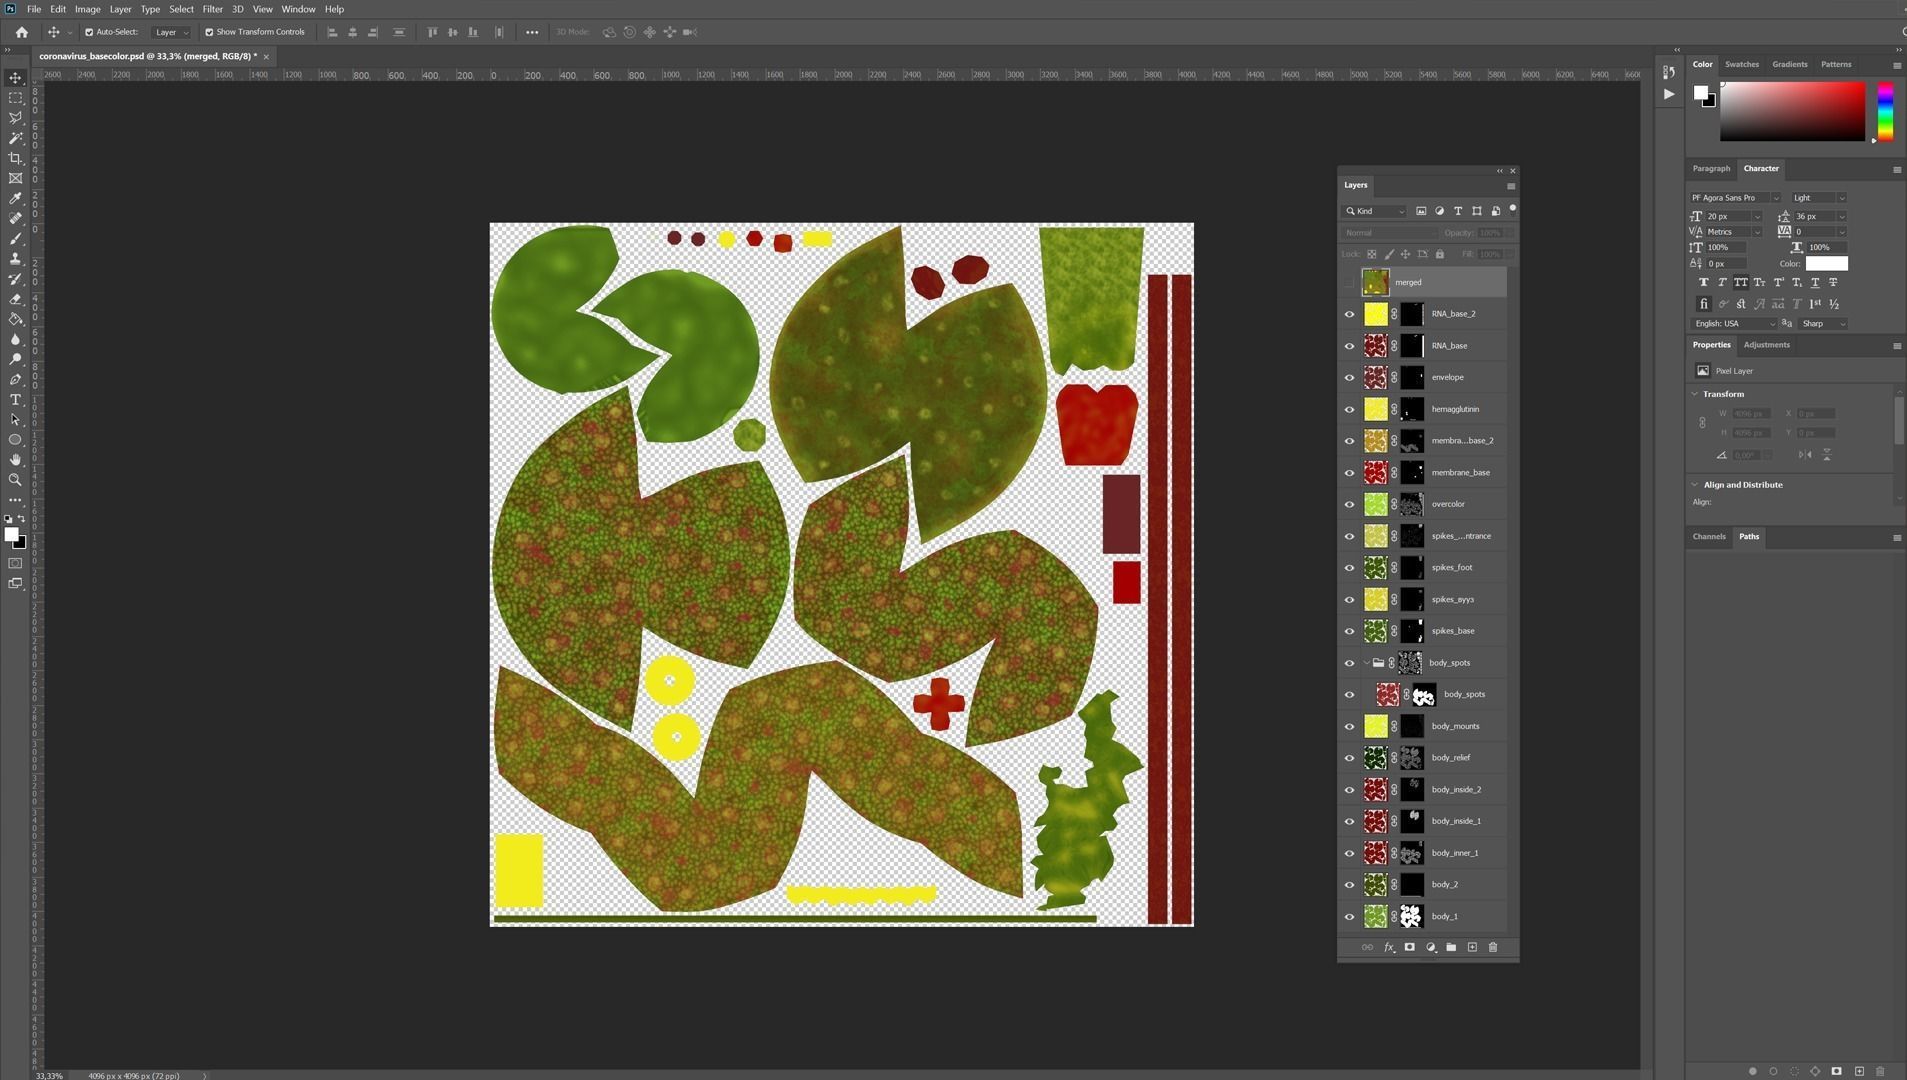
Task: Open the PF Agora Sans Pro font dropdown
Action: [1735, 198]
